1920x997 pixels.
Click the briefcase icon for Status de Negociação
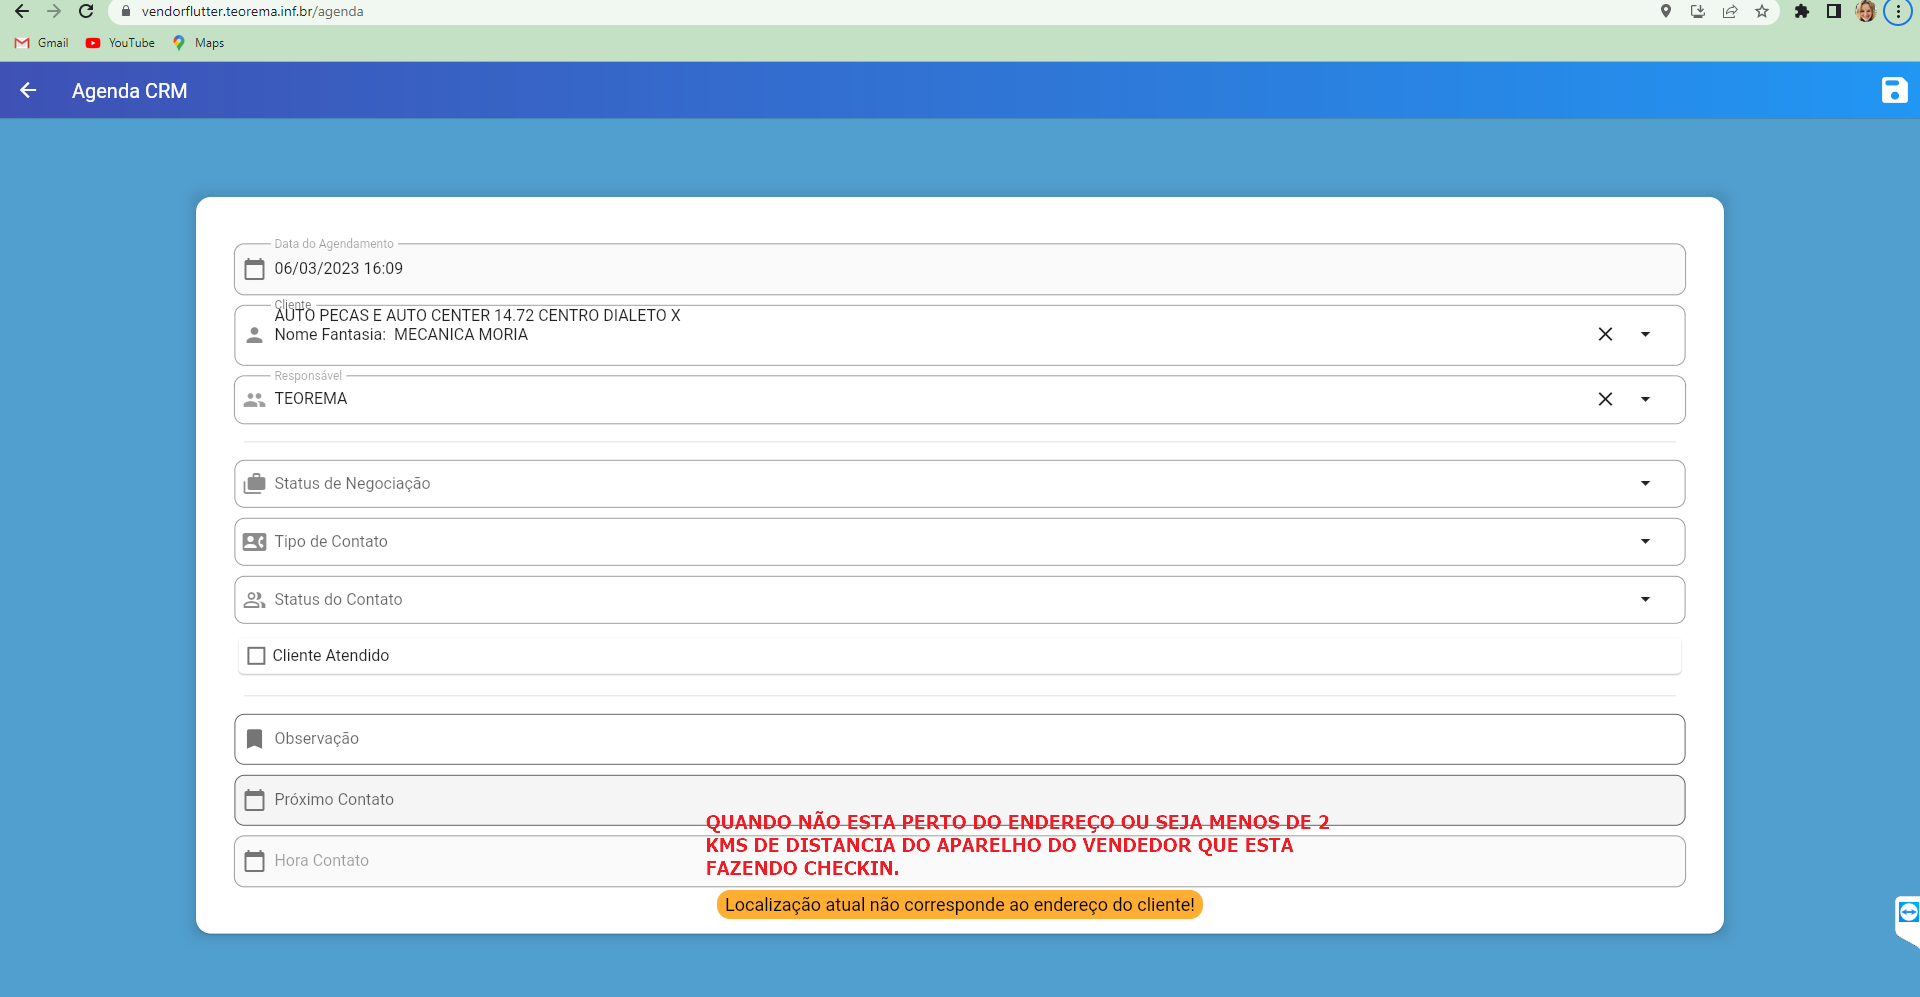(x=255, y=484)
